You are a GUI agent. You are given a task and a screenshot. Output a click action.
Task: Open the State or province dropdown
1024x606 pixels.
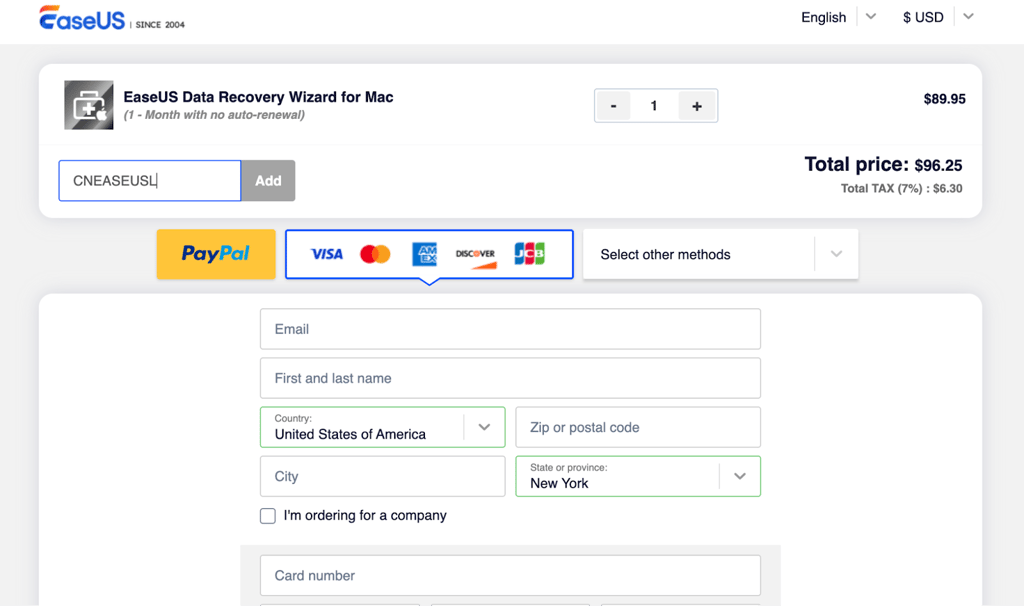tap(638, 476)
